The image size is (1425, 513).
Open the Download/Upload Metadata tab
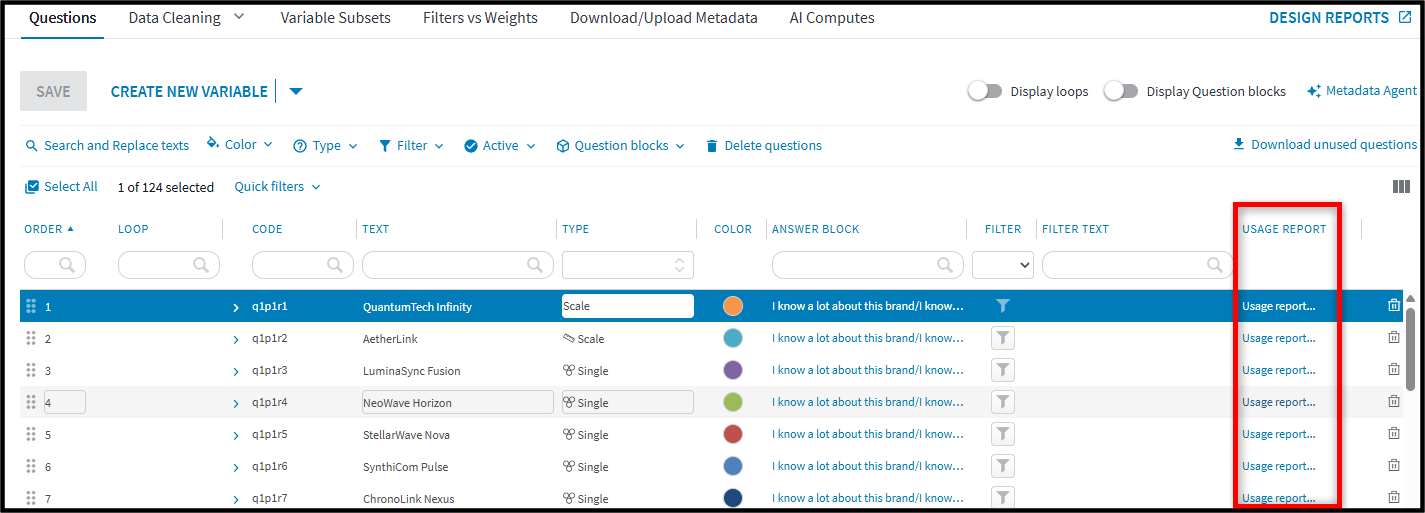tap(664, 18)
